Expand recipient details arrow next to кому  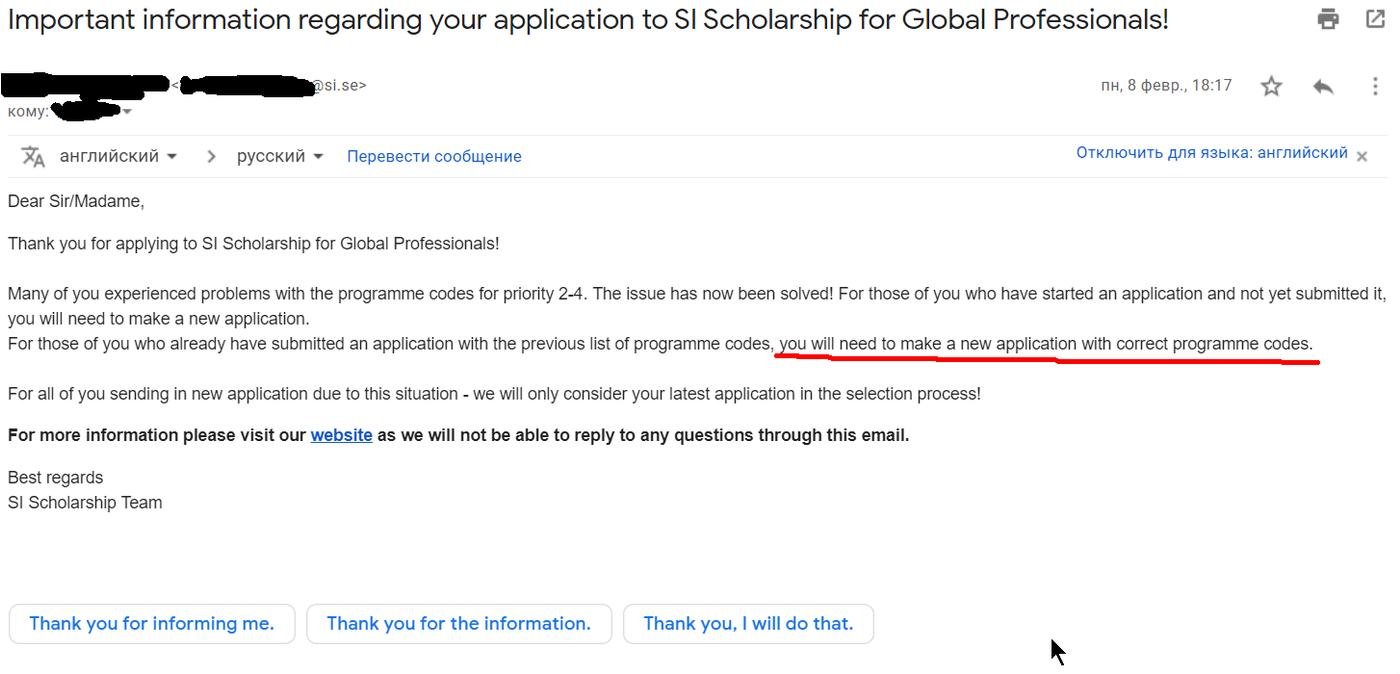127,111
